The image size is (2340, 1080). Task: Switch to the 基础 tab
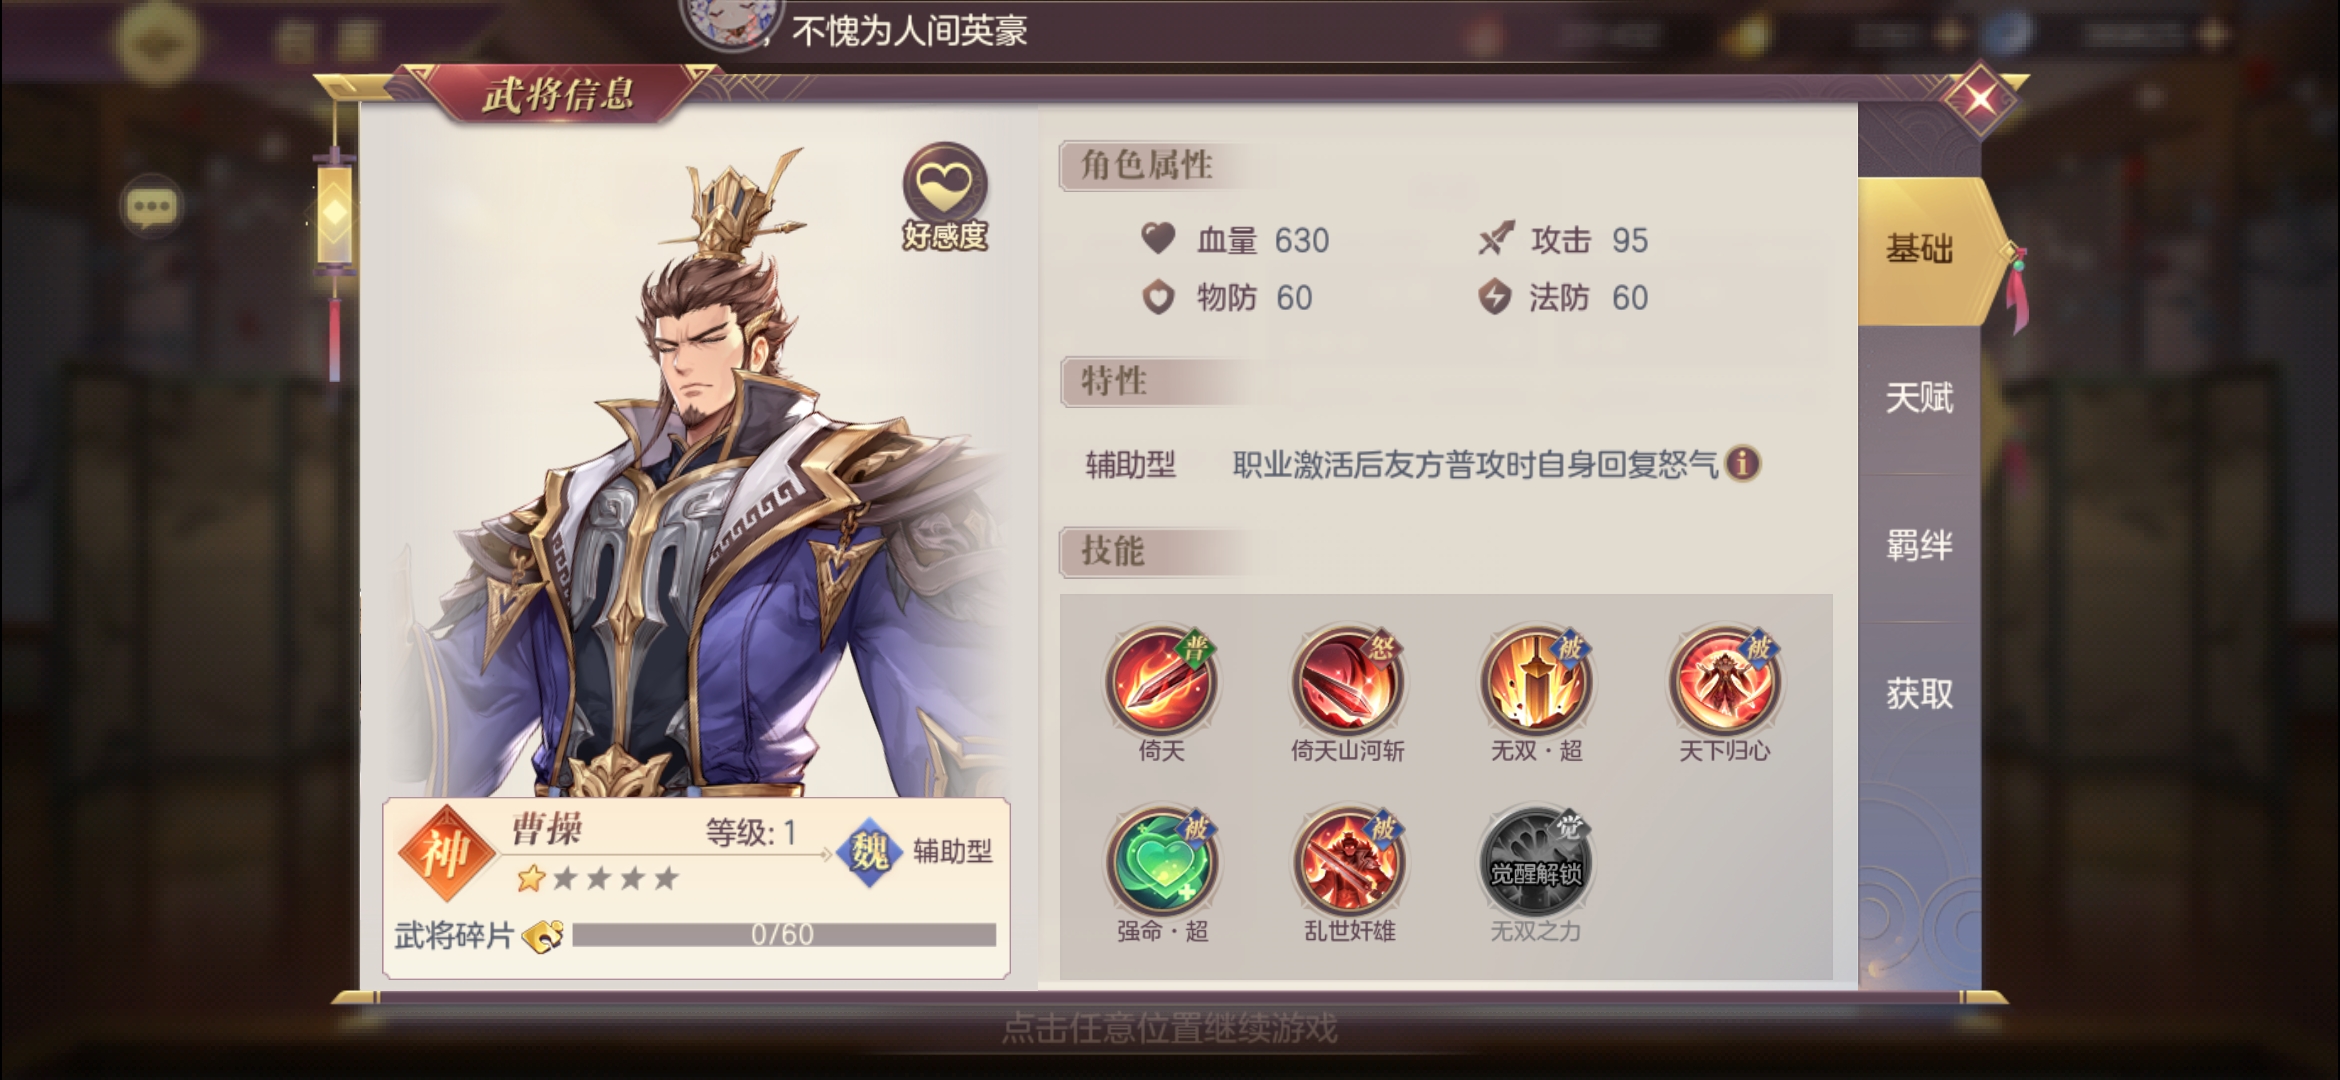(1919, 249)
